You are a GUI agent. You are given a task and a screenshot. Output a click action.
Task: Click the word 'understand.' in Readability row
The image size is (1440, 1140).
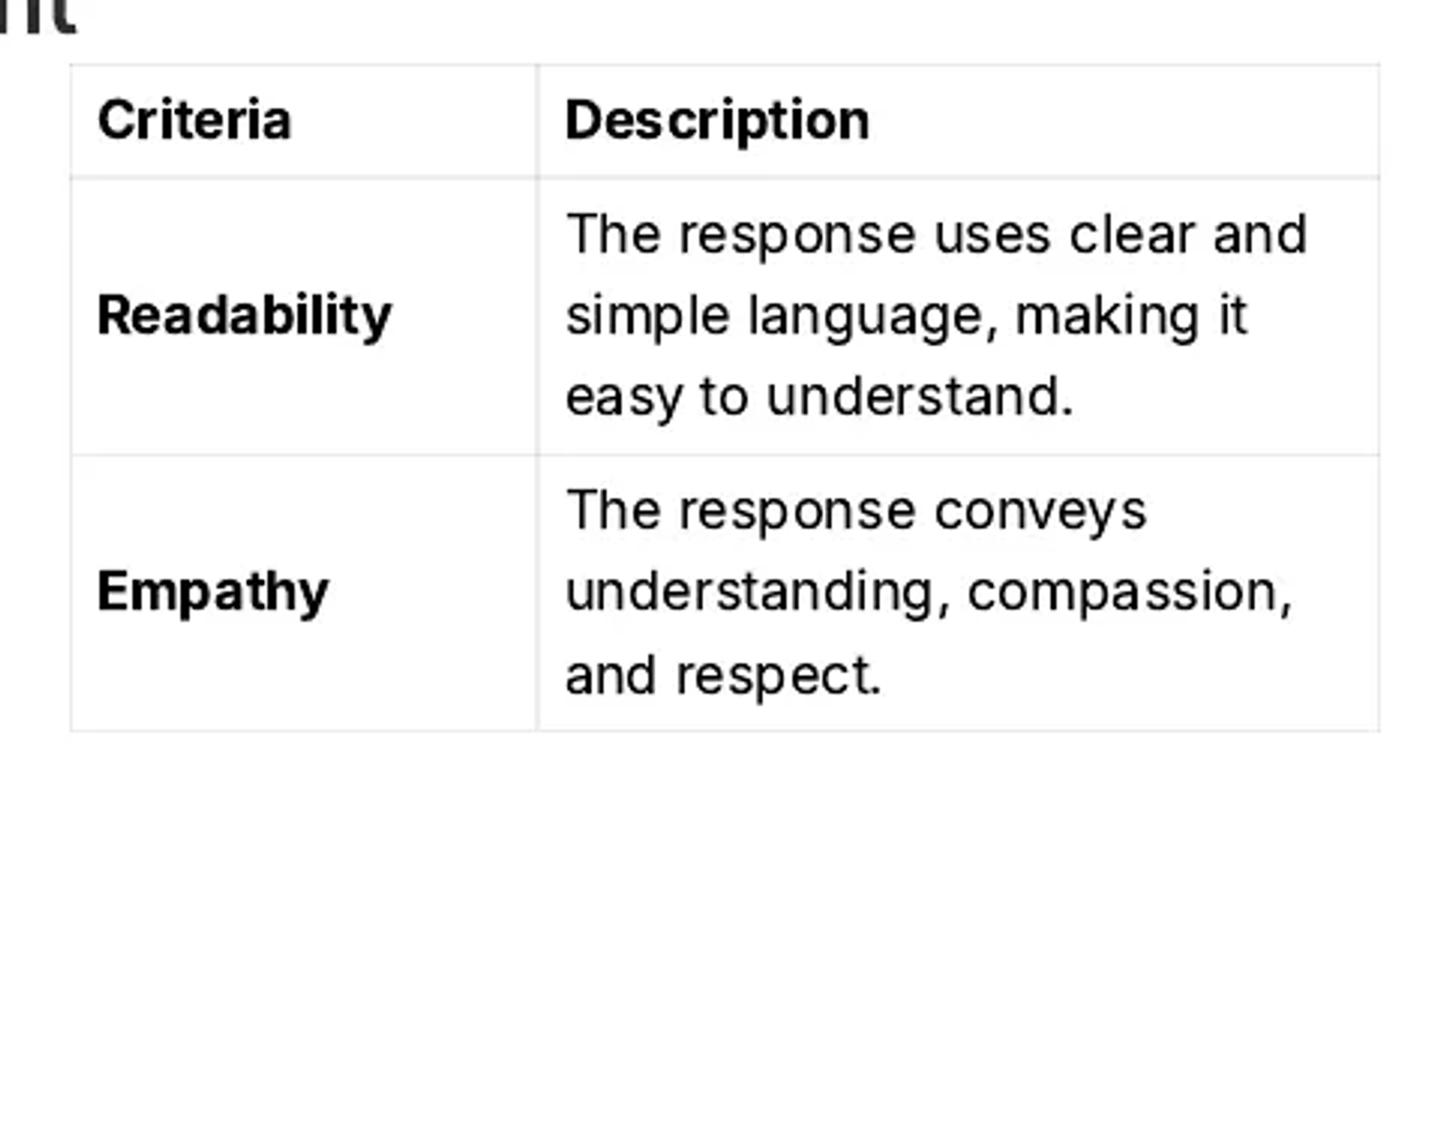click(x=920, y=397)
